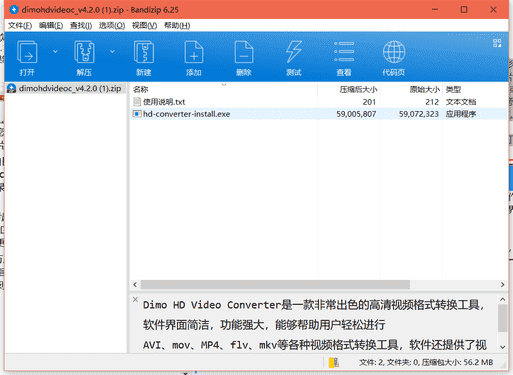This screenshot has width=513, height=375.
Task: Open the 帮助(H) menu
Action: tap(177, 26)
